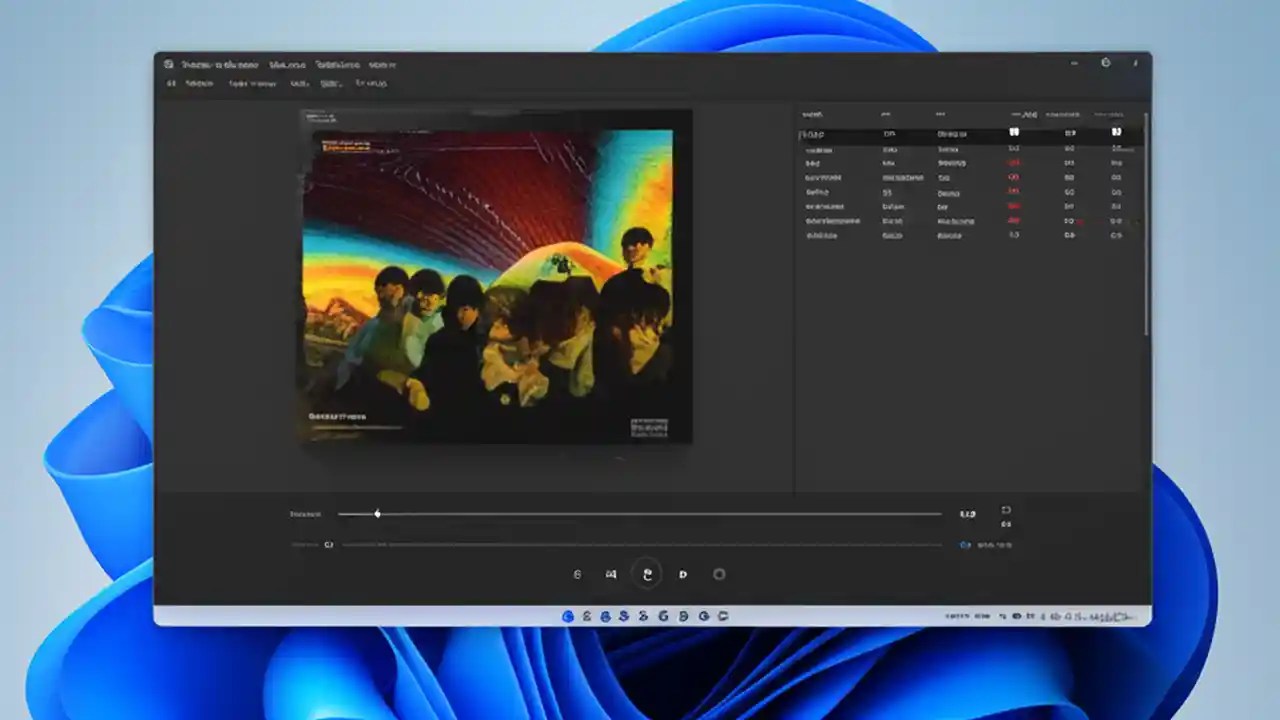Open the repeat icon right of playback controls
Screen dimensions: 1280x720
[x=719, y=574]
